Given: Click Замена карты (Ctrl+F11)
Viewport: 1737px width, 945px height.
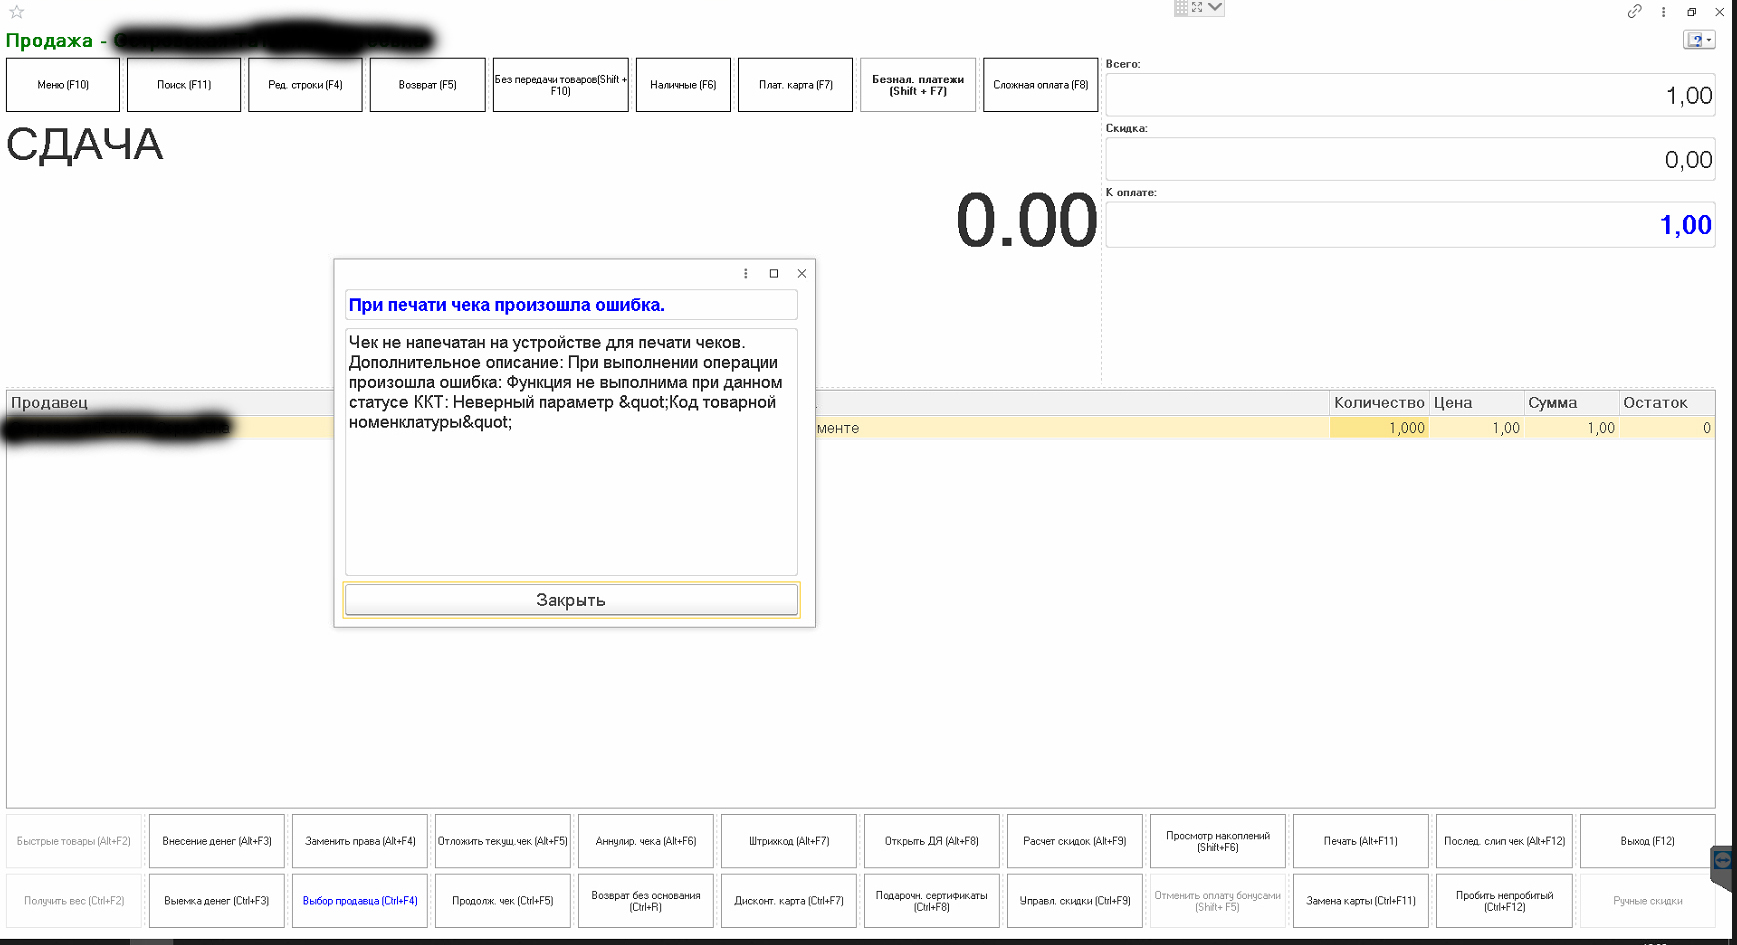Looking at the screenshot, I should coord(1361,901).
